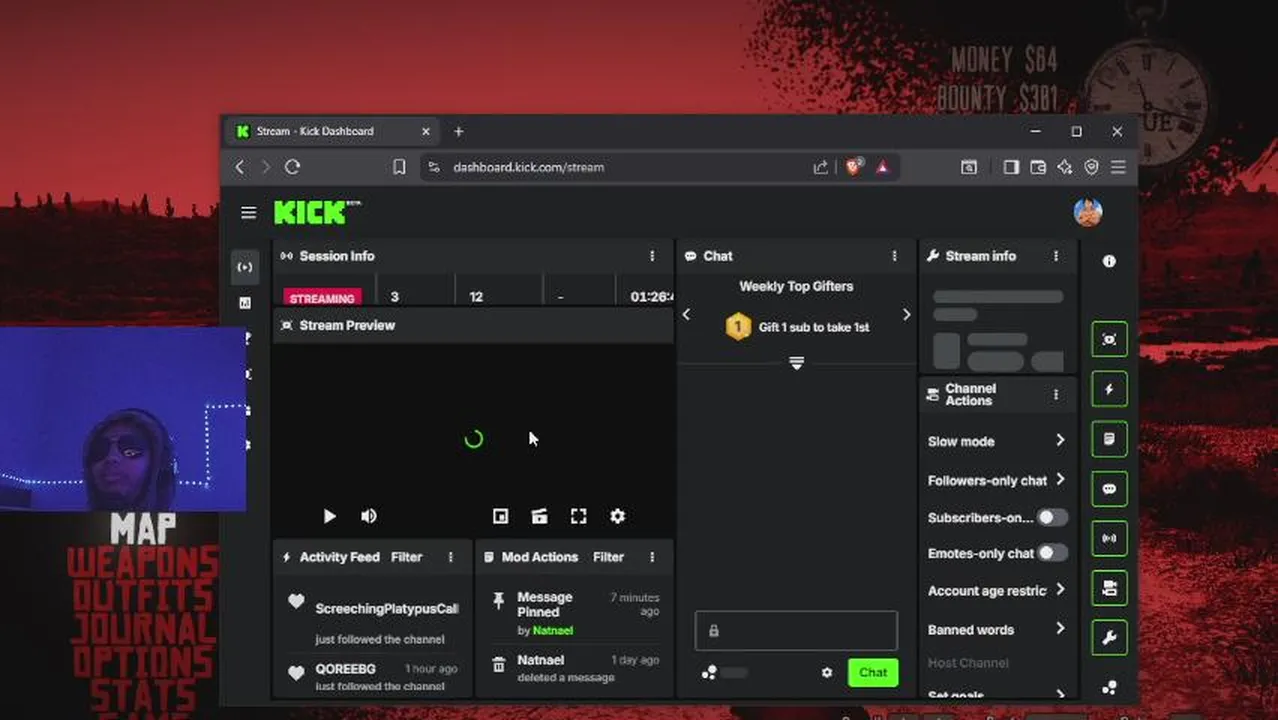Image resolution: width=1278 pixels, height=720 pixels.
Task: Click the green Chat send button
Action: pyautogui.click(x=872, y=672)
